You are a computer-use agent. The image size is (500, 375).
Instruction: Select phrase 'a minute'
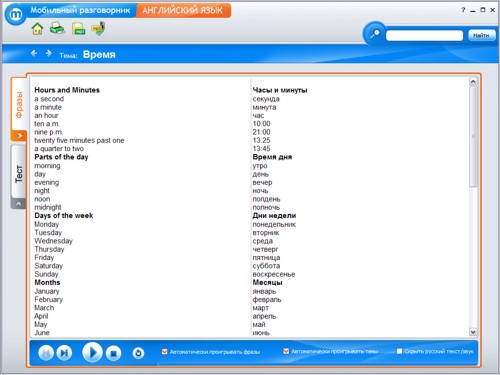point(48,107)
